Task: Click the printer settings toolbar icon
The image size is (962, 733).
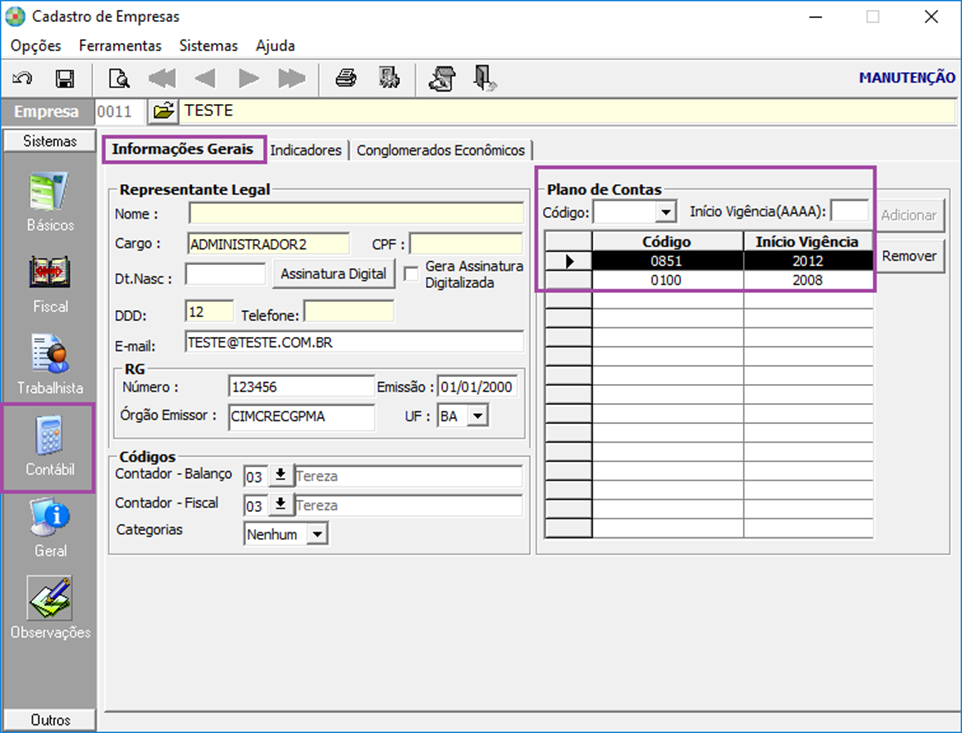Action: 442,79
